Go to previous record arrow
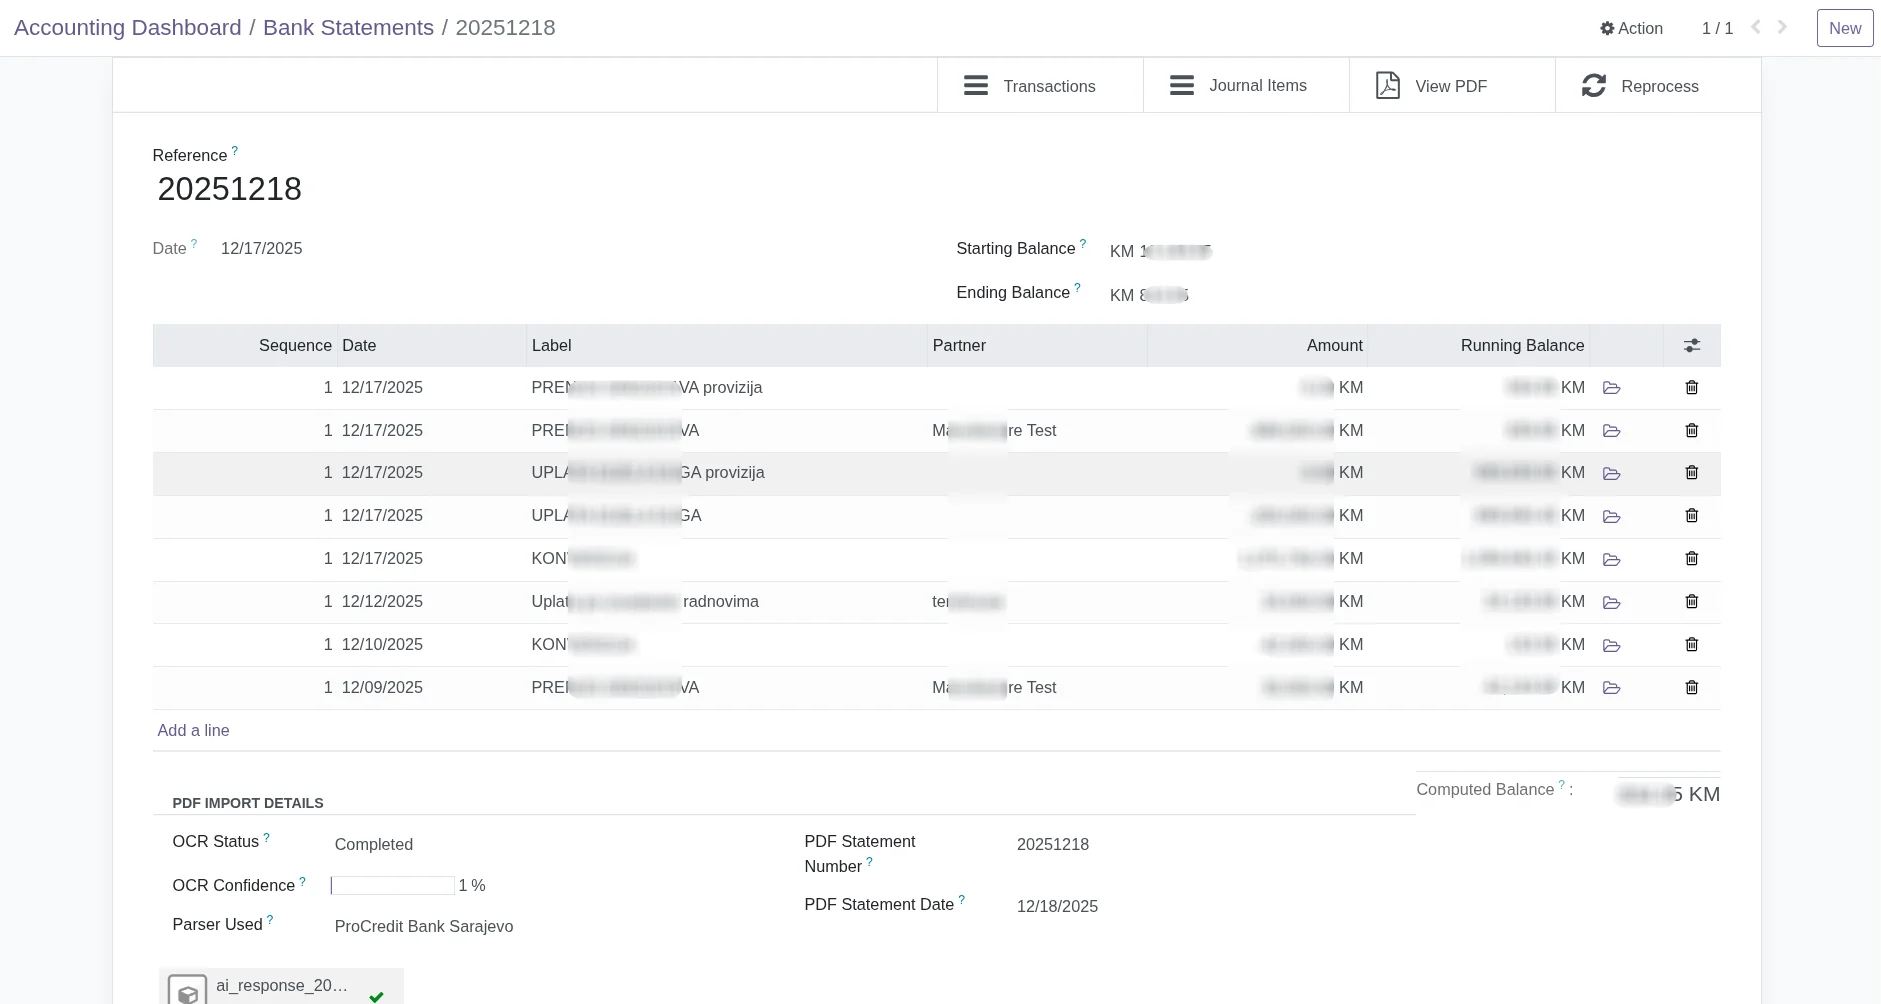1881x1004 pixels. (1755, 27)
